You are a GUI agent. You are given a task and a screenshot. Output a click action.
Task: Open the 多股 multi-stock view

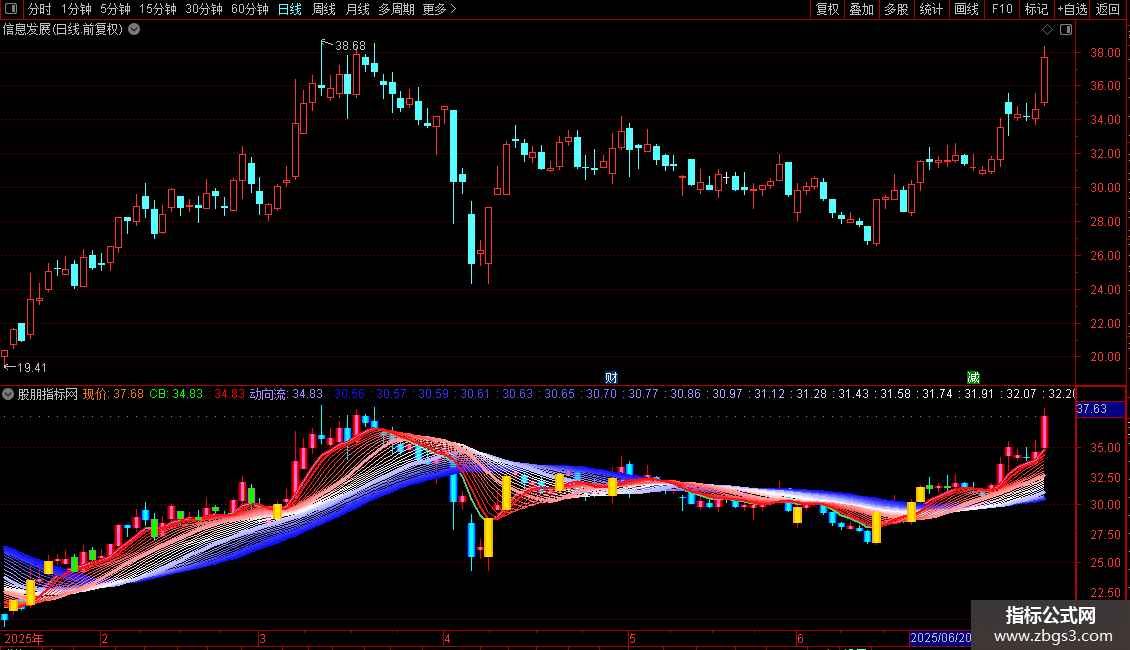(x=896, y=9)
